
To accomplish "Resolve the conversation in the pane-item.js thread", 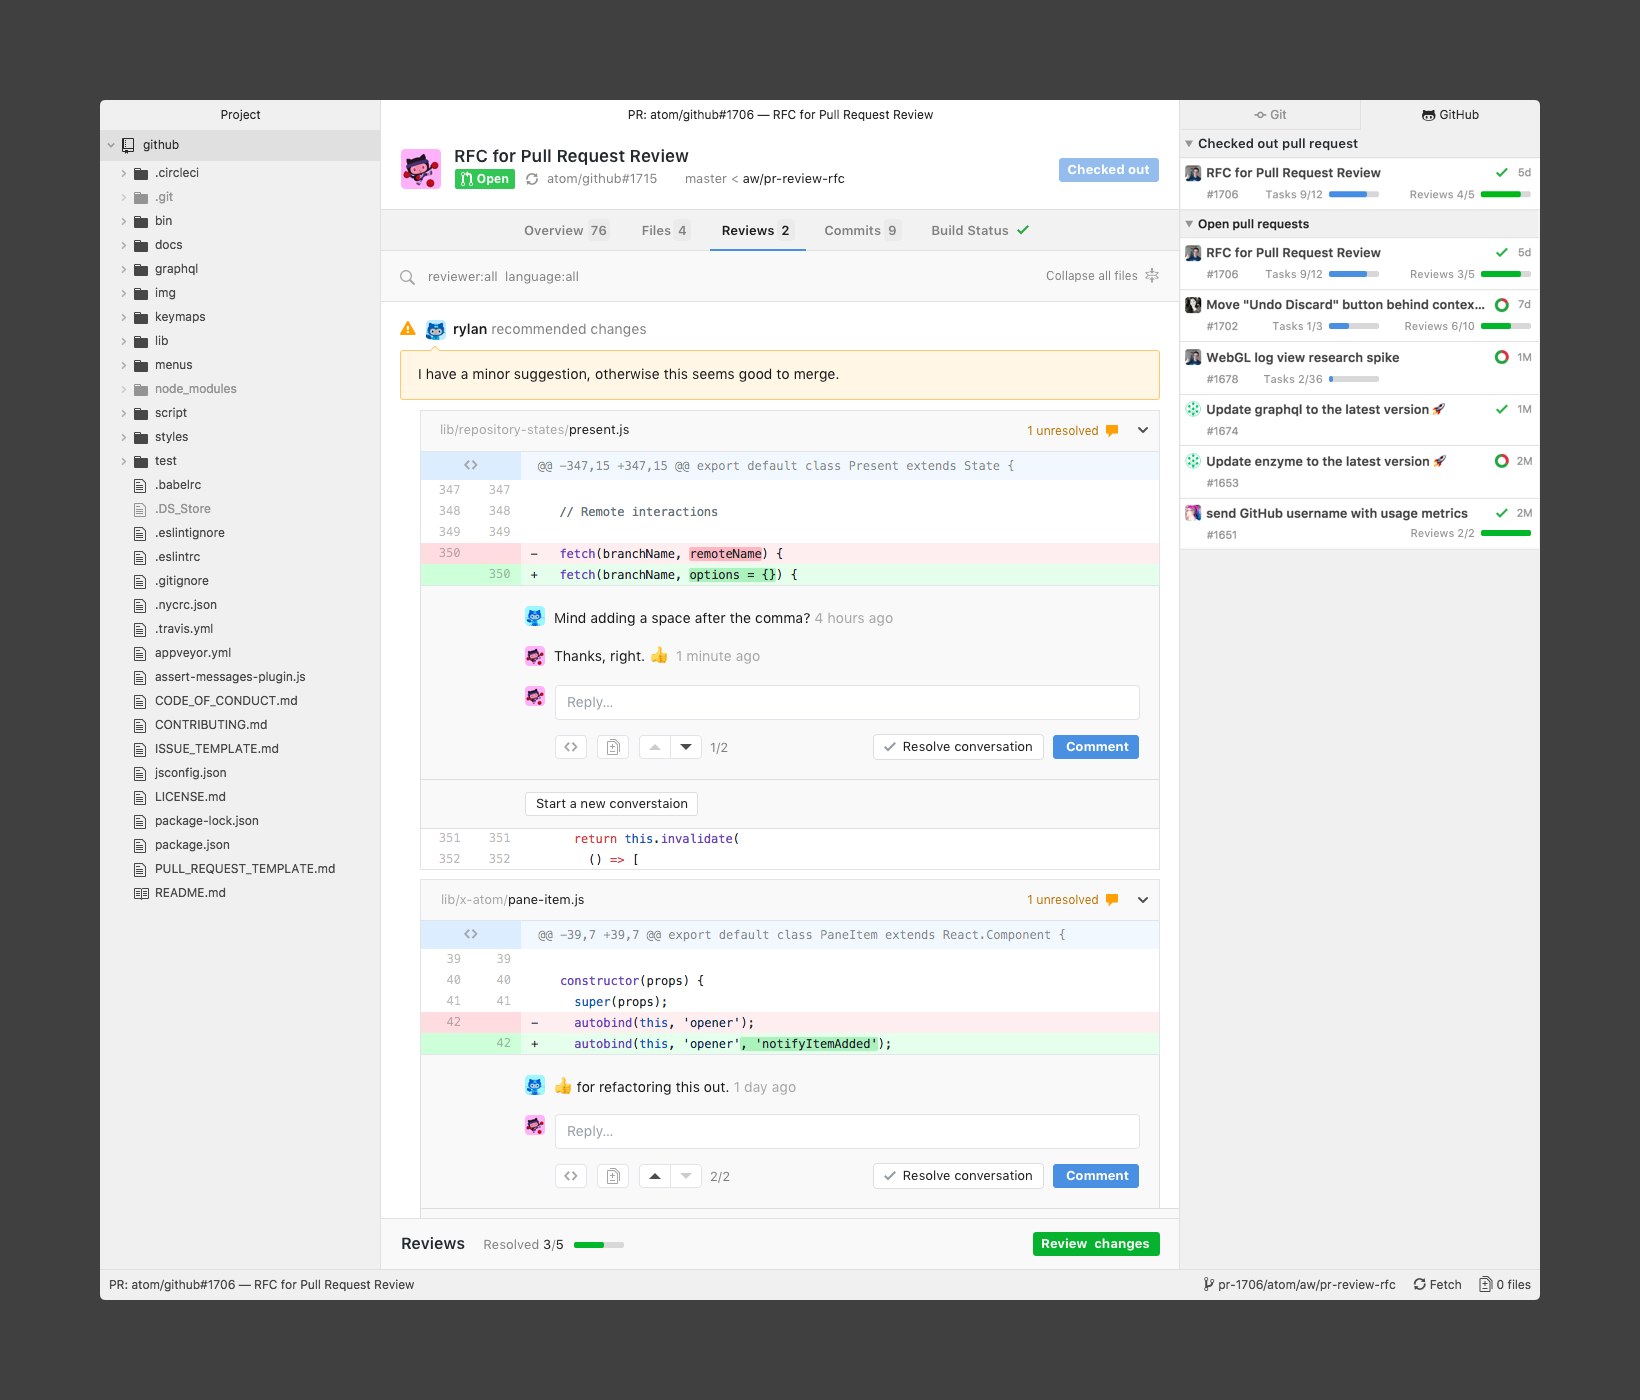I will coord(958,1176).
